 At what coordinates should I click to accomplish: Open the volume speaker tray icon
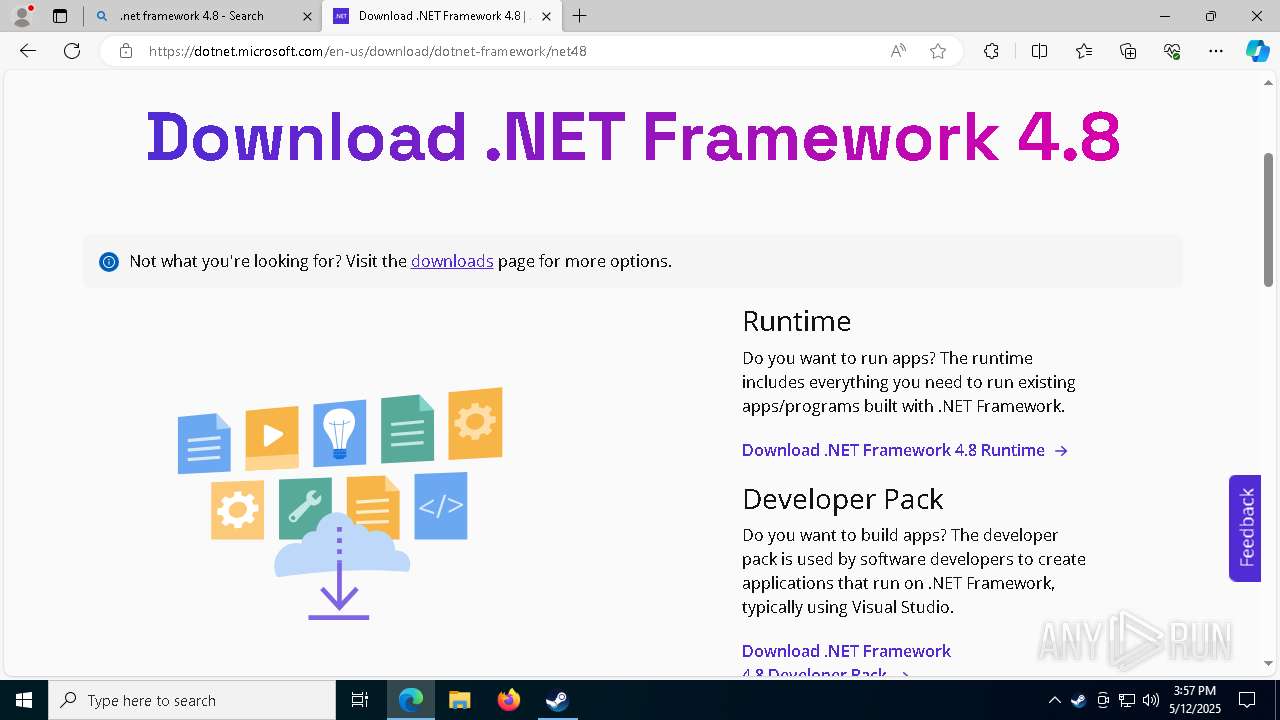point(1151,700)
